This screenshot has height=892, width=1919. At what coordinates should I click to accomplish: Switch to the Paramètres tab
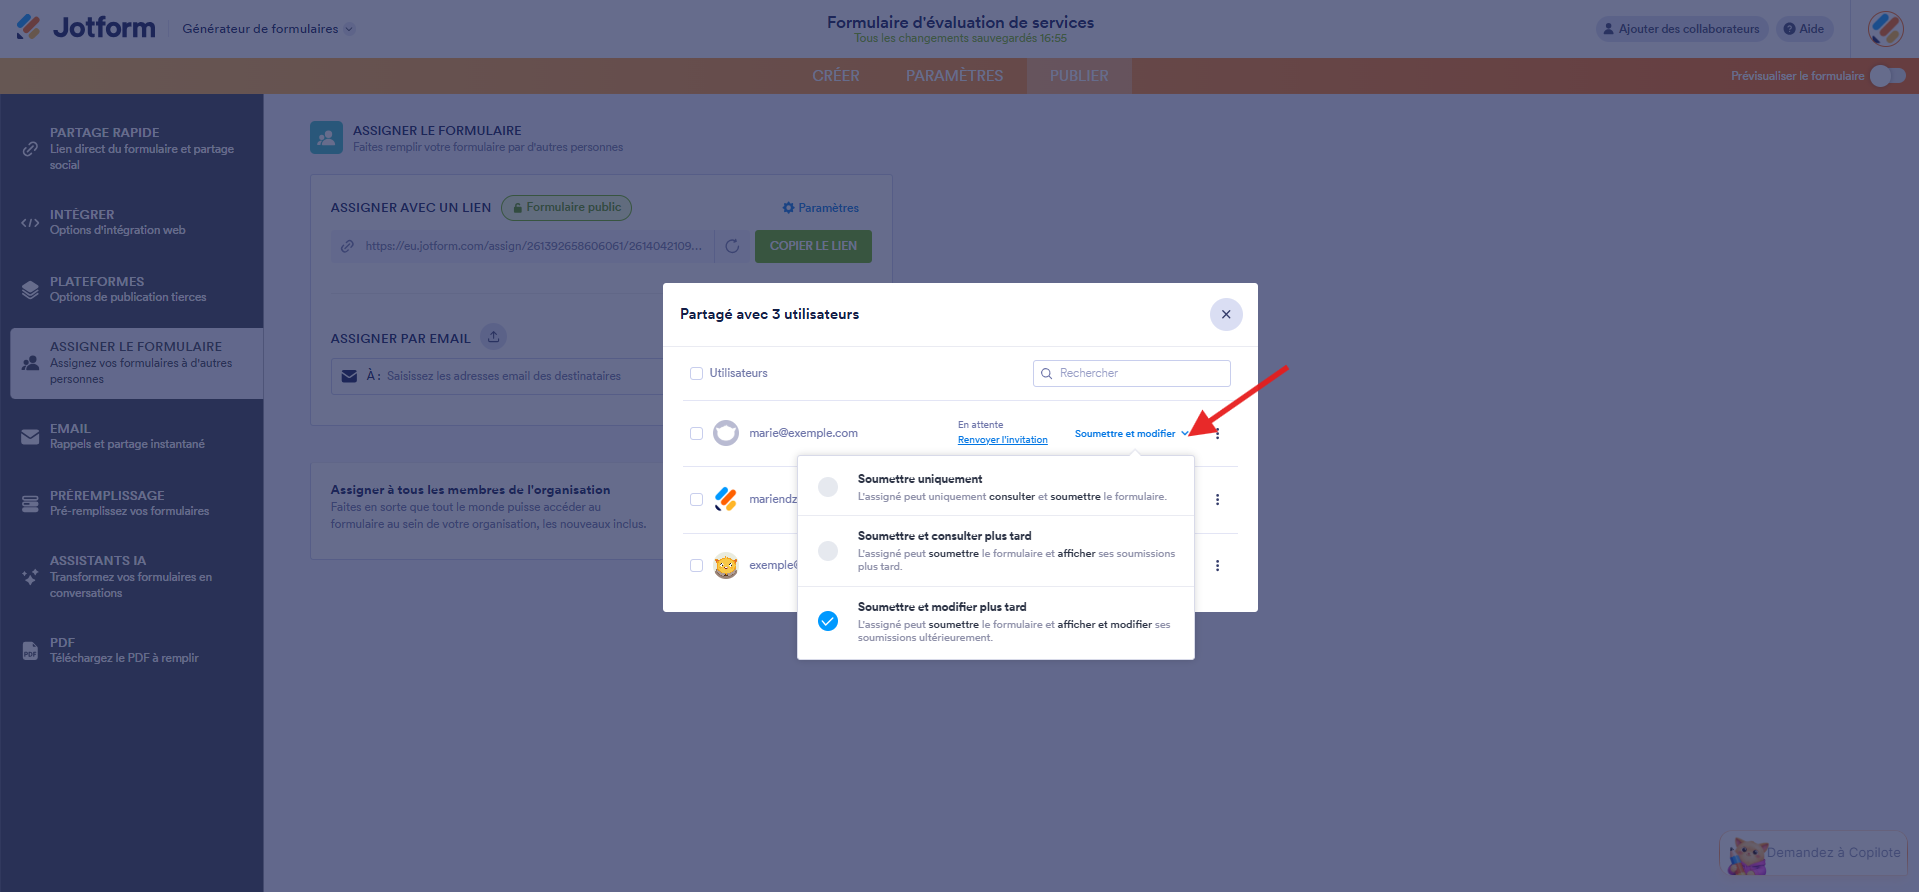click(x=954, y=76)
